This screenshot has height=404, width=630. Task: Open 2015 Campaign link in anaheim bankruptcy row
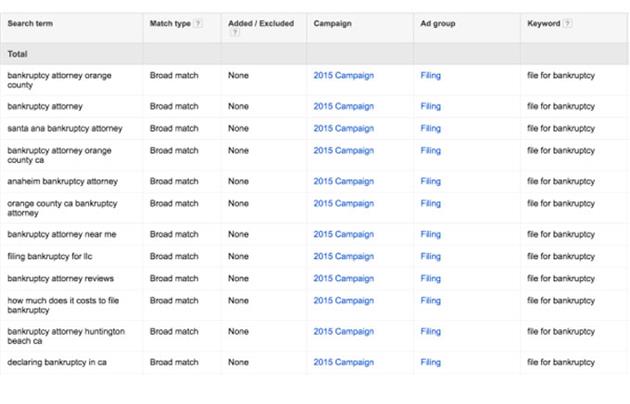click(343, 181)
